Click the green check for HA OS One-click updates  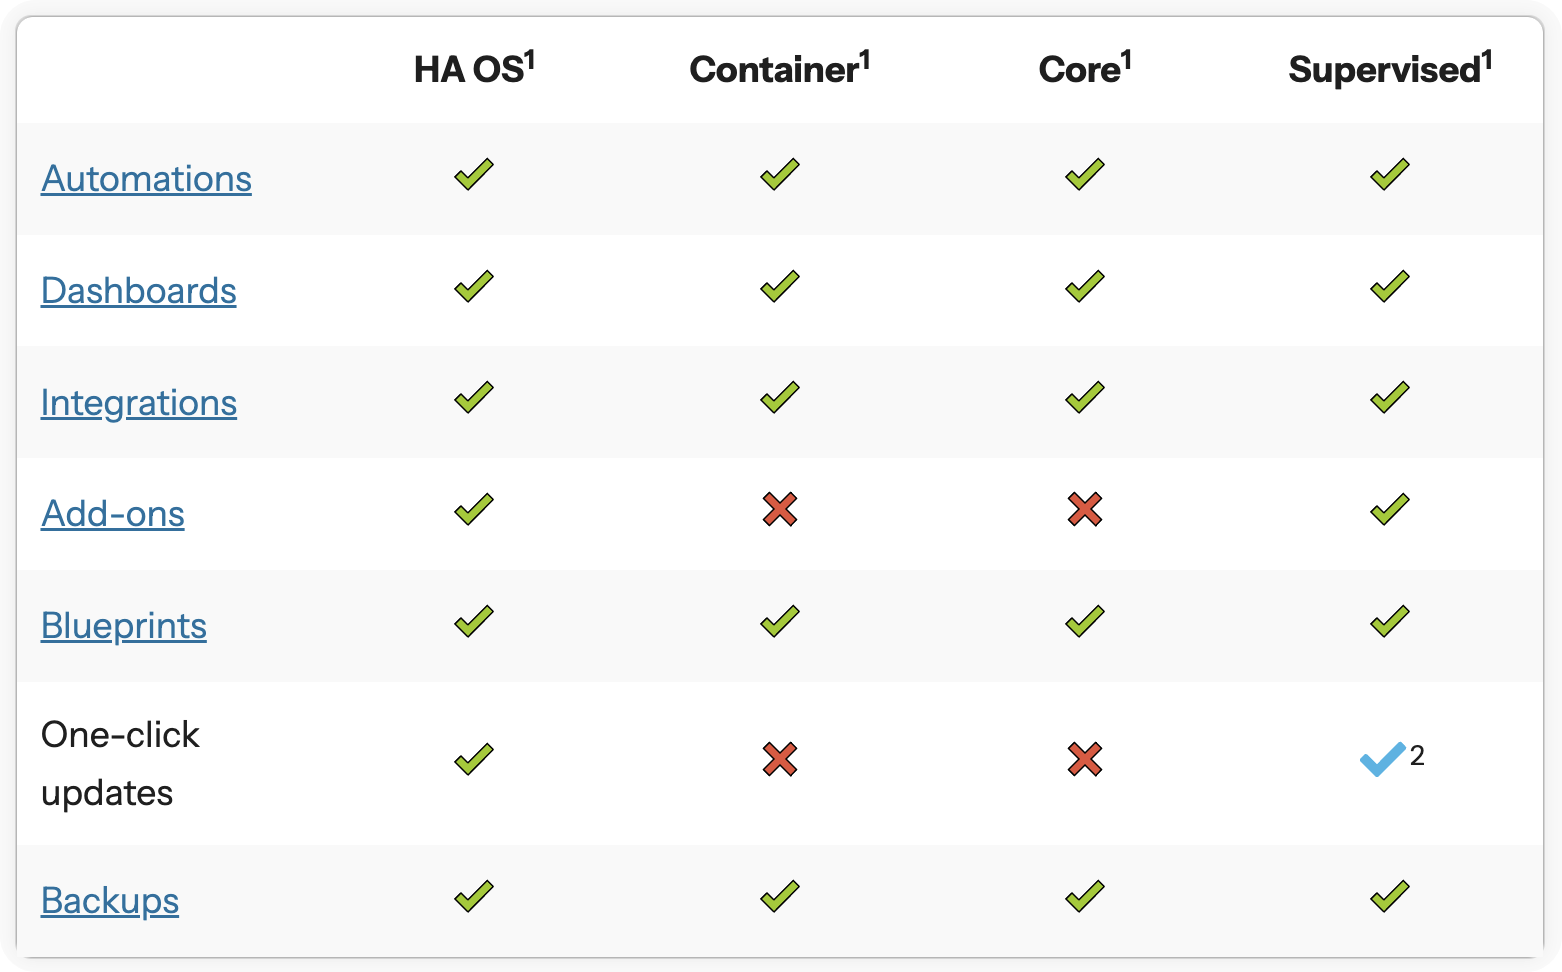click(x=474, y=759)
